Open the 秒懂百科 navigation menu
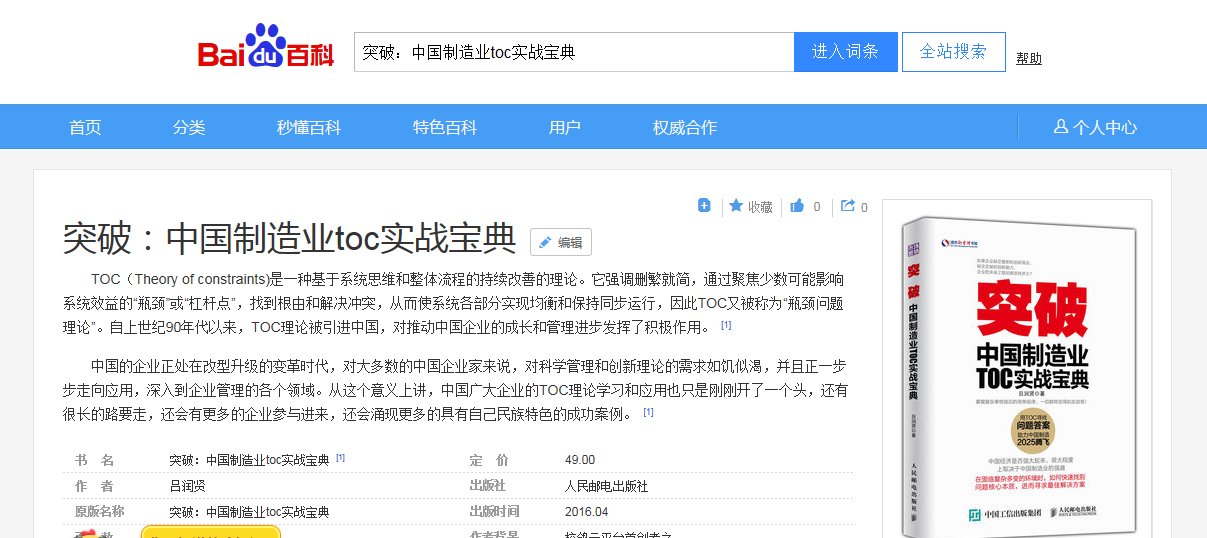Viewport: 1207px width, 538px height. click(309, 127)
